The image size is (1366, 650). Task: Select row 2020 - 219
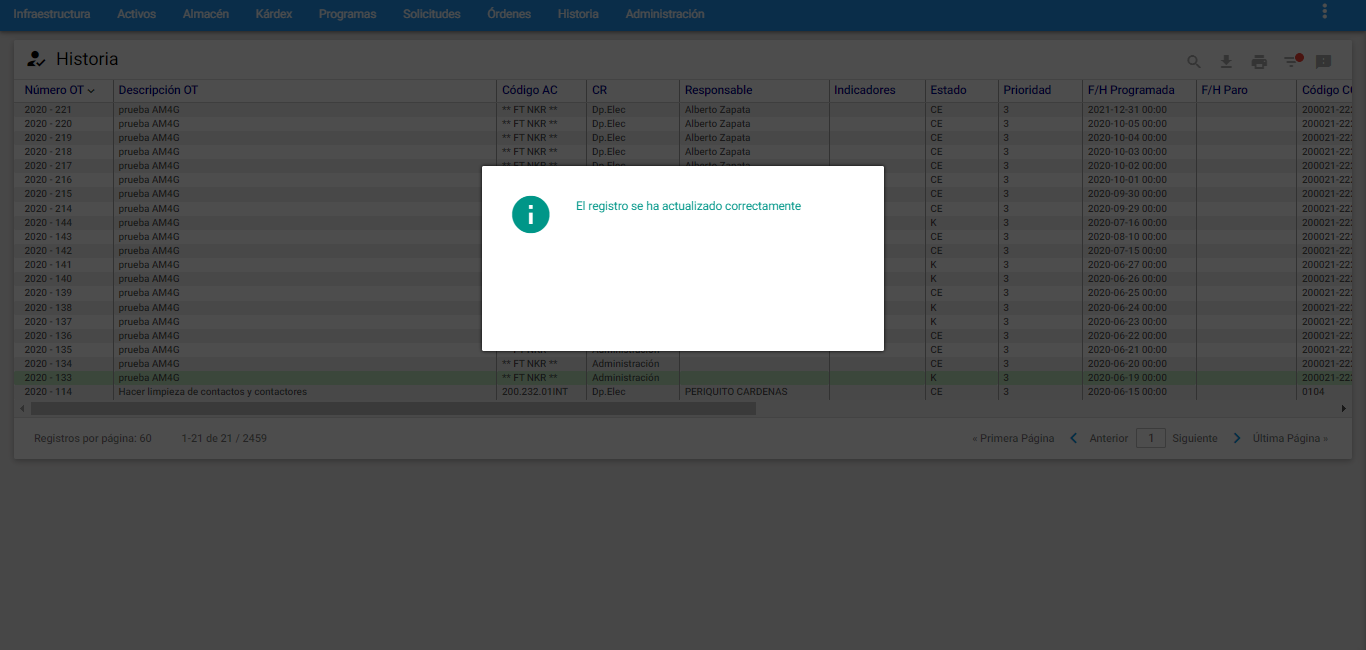(x=683, y=138)
